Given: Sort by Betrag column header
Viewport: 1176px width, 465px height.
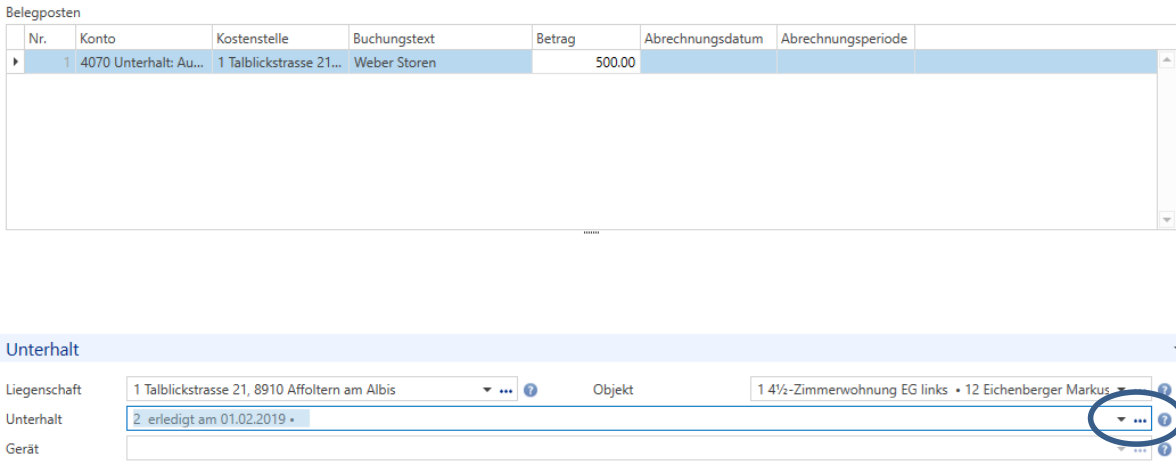Looking at the screenshot, I should click(x=586, y=38).
